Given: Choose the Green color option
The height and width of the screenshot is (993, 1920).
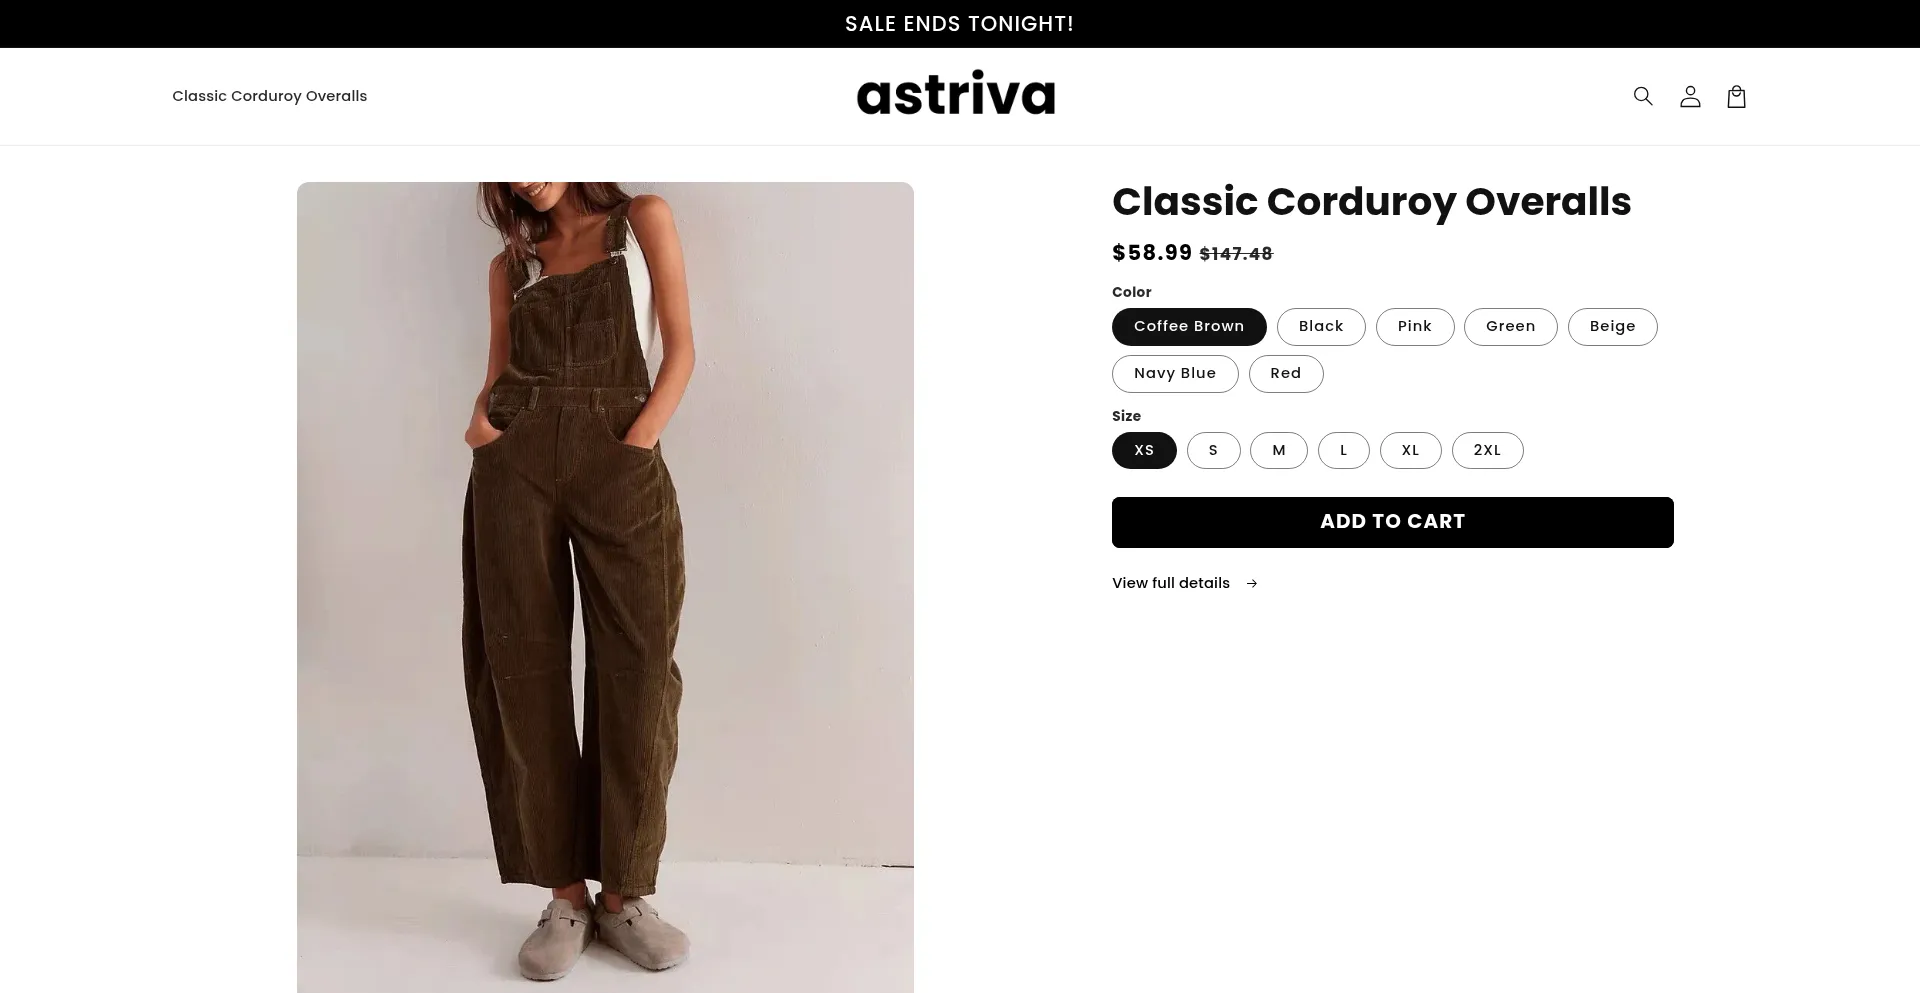Looking at the screenshot, I should tap(1511, 327).
